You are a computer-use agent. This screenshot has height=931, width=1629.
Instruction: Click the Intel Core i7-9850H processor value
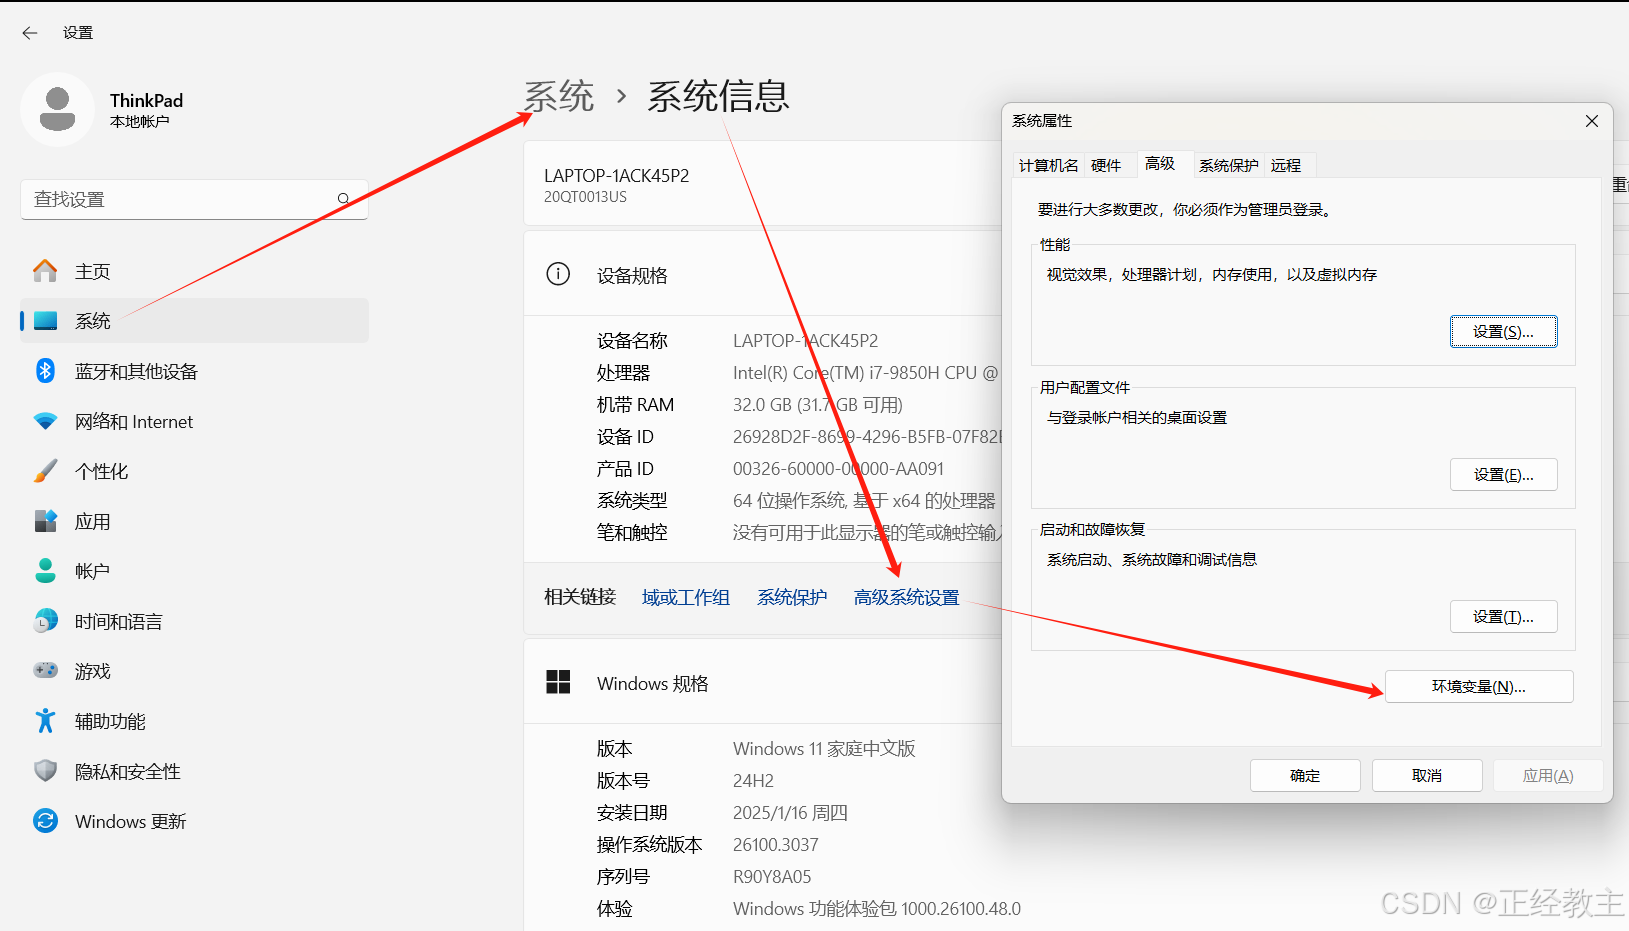(x=865, y=372)
